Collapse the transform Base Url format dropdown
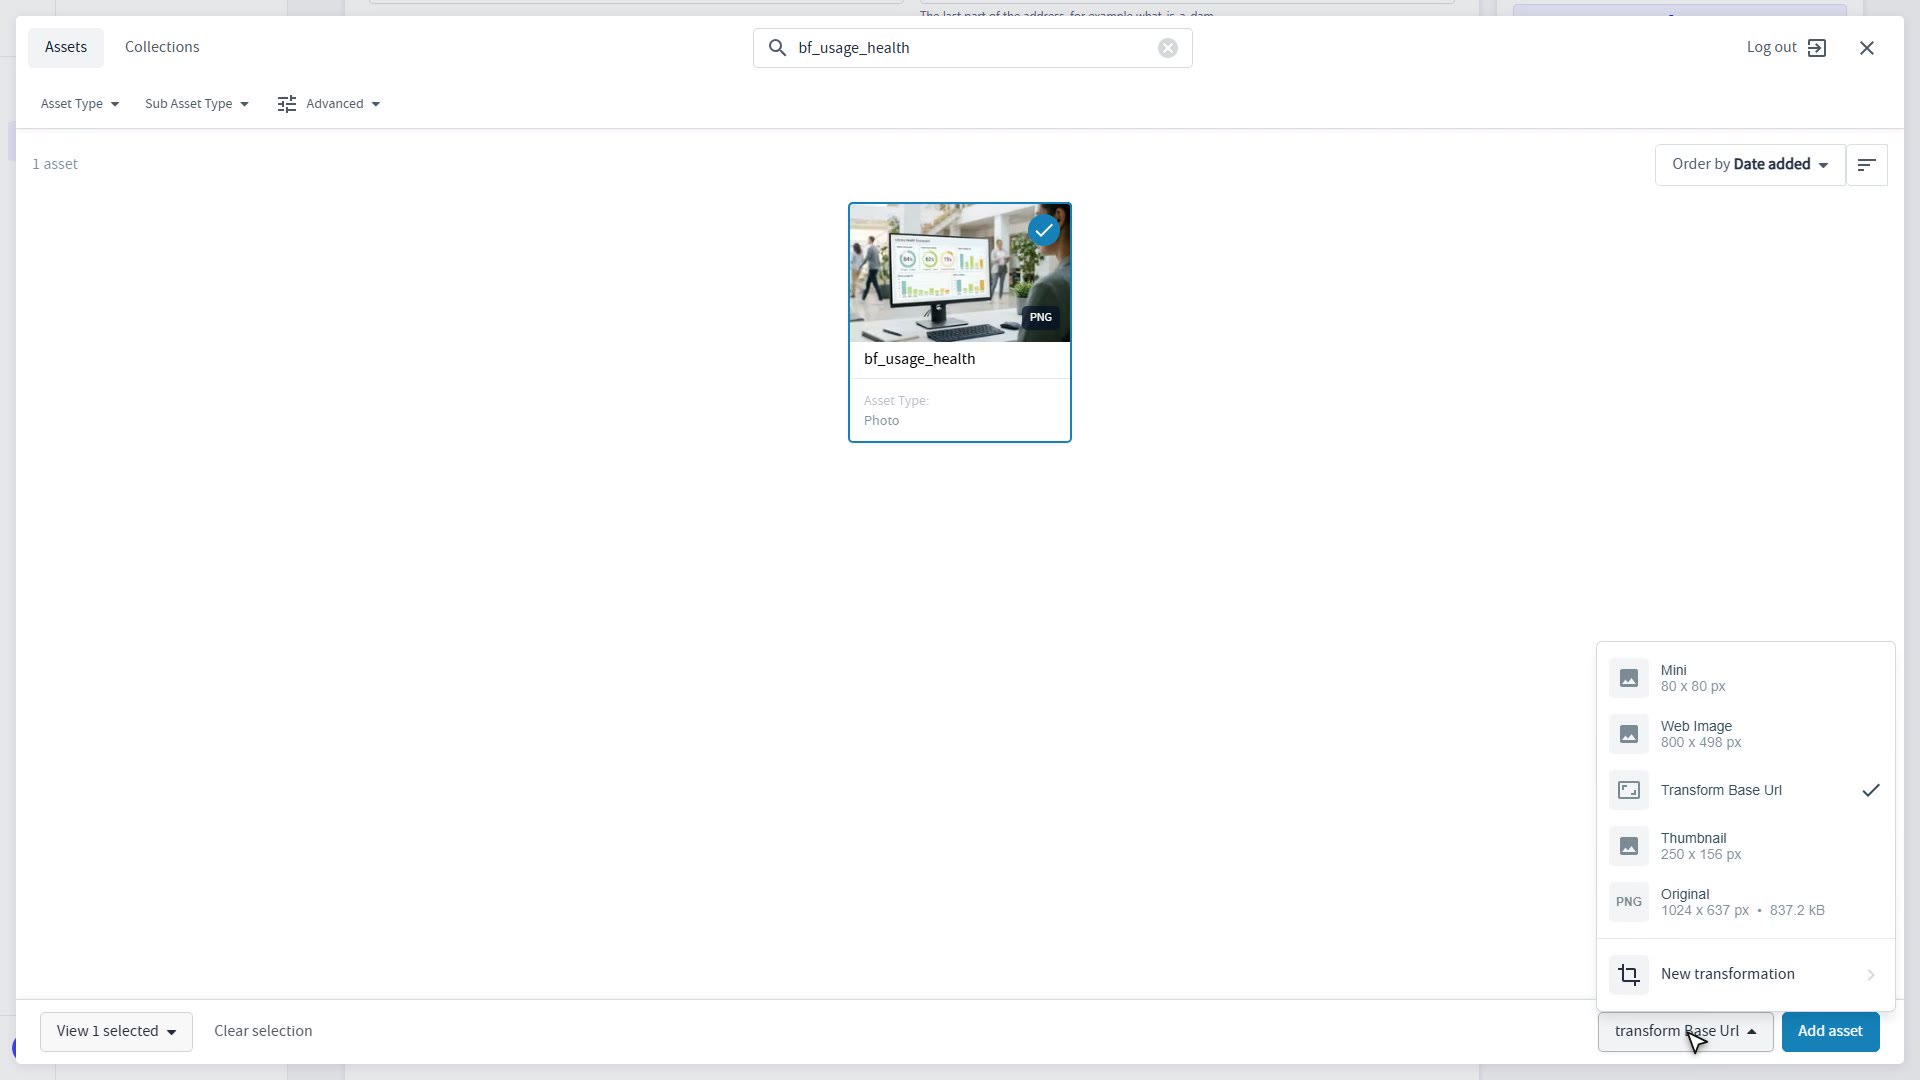The image size is (1920, 1080). click(1685, 1032)
